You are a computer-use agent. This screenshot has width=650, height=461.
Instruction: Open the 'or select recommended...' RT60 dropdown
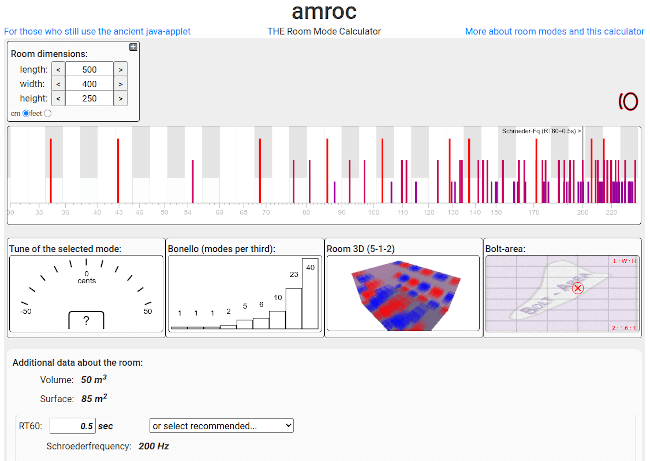pos(221,425)
